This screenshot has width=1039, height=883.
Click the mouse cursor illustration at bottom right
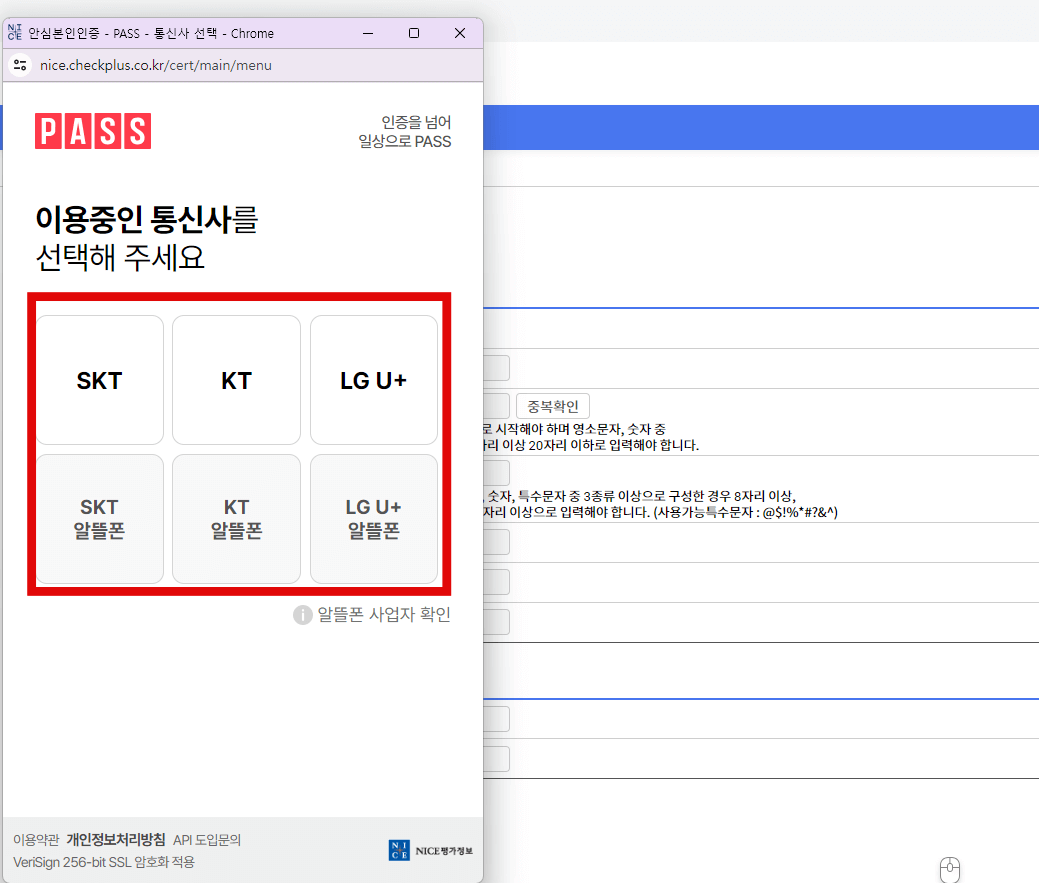coord(950,868)
